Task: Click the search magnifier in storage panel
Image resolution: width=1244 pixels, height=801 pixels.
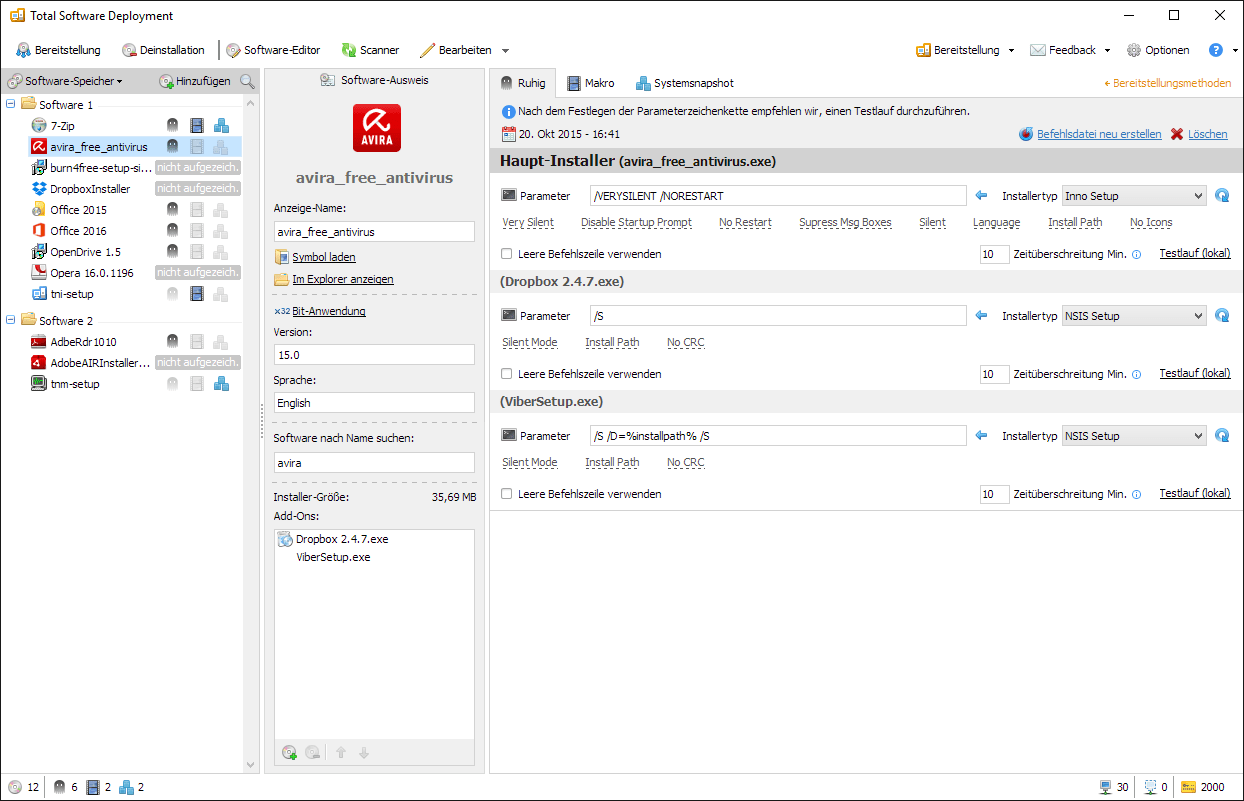Action: click(x=247, y=81)
